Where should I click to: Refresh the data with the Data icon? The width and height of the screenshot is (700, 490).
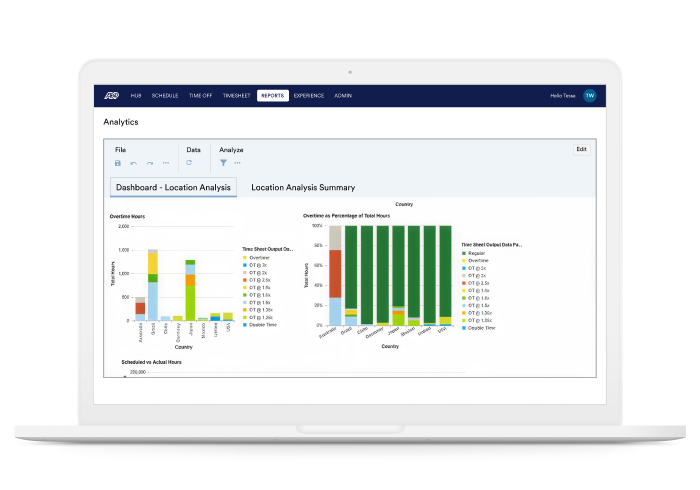click(x=189, y=163)
